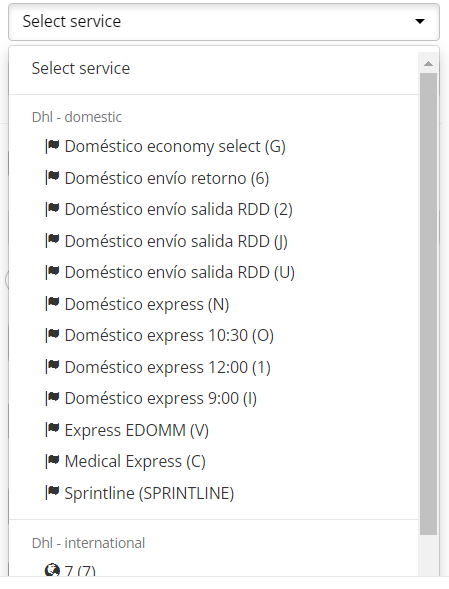This screenshot has height=589, width=449.
Task: Click flag icon next to Express EDOMM
Action: click(52, 430)
